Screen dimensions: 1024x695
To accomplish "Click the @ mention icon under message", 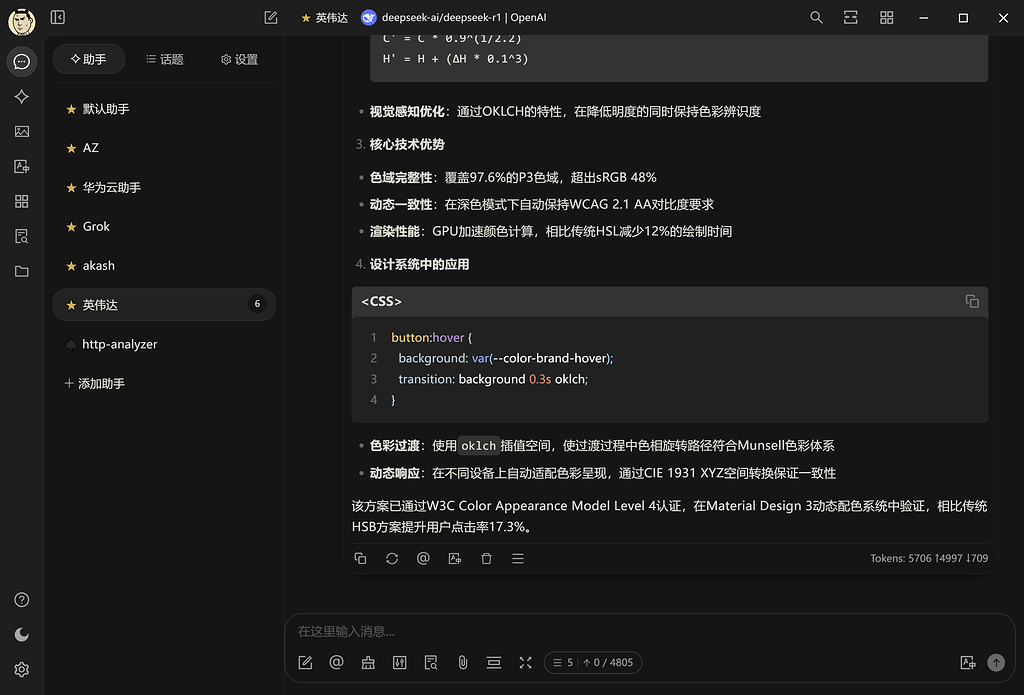I will coord(423,558).
